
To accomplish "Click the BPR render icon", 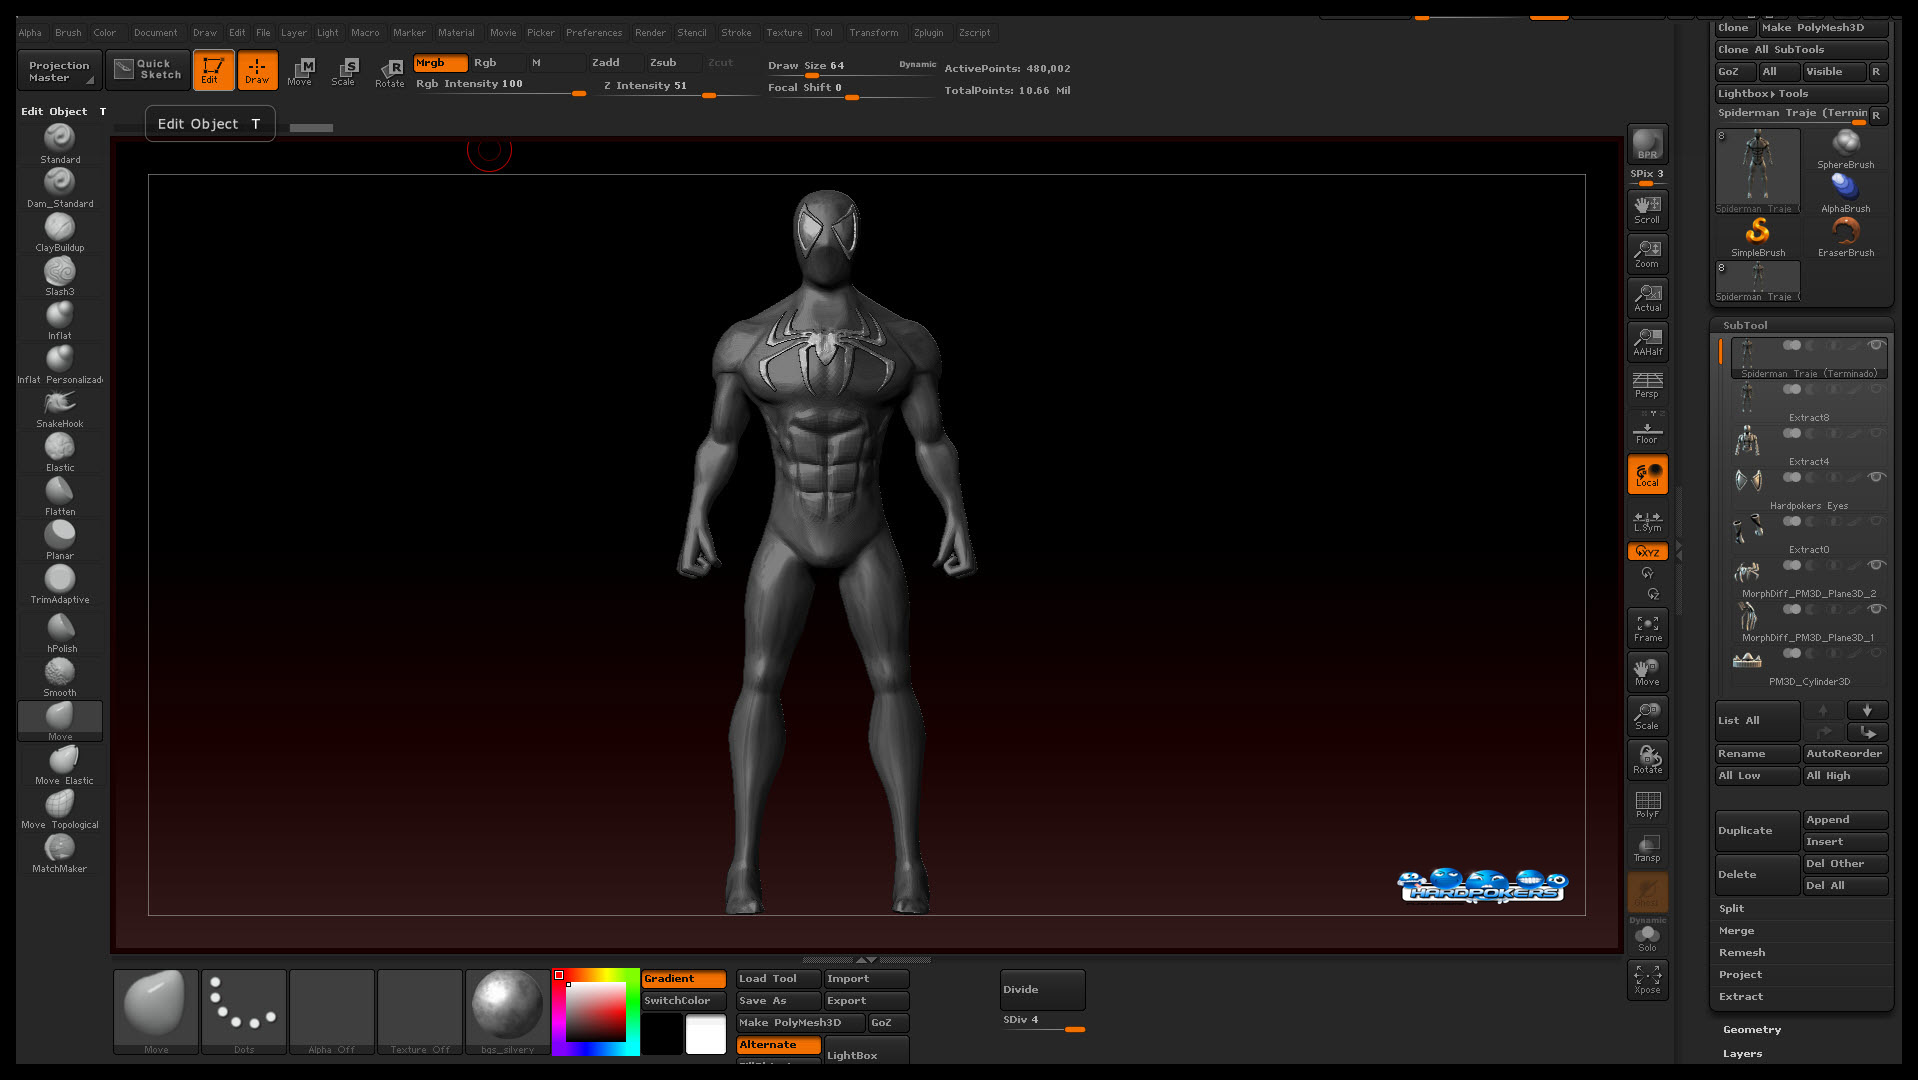I will pyautogui.click(x=1647, y=144).
